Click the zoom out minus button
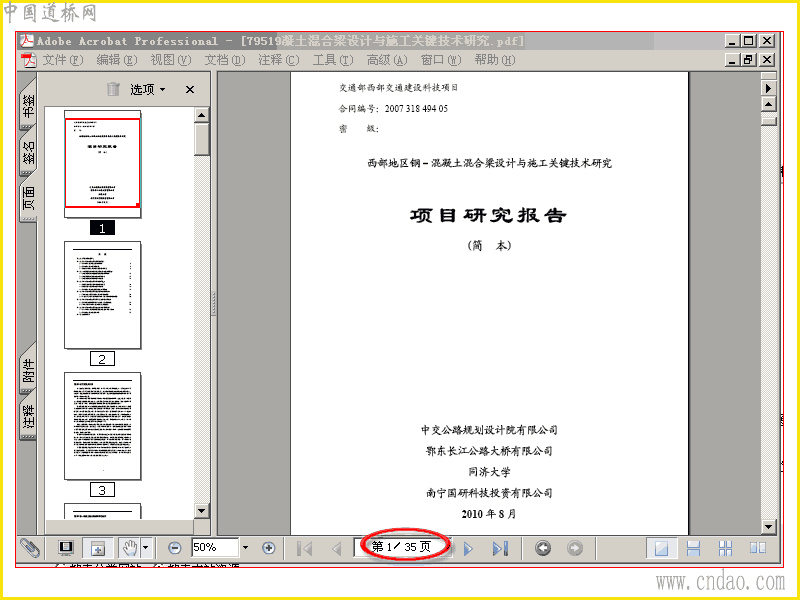This screenshot has width=800, height=600. [x=174, y=548]
